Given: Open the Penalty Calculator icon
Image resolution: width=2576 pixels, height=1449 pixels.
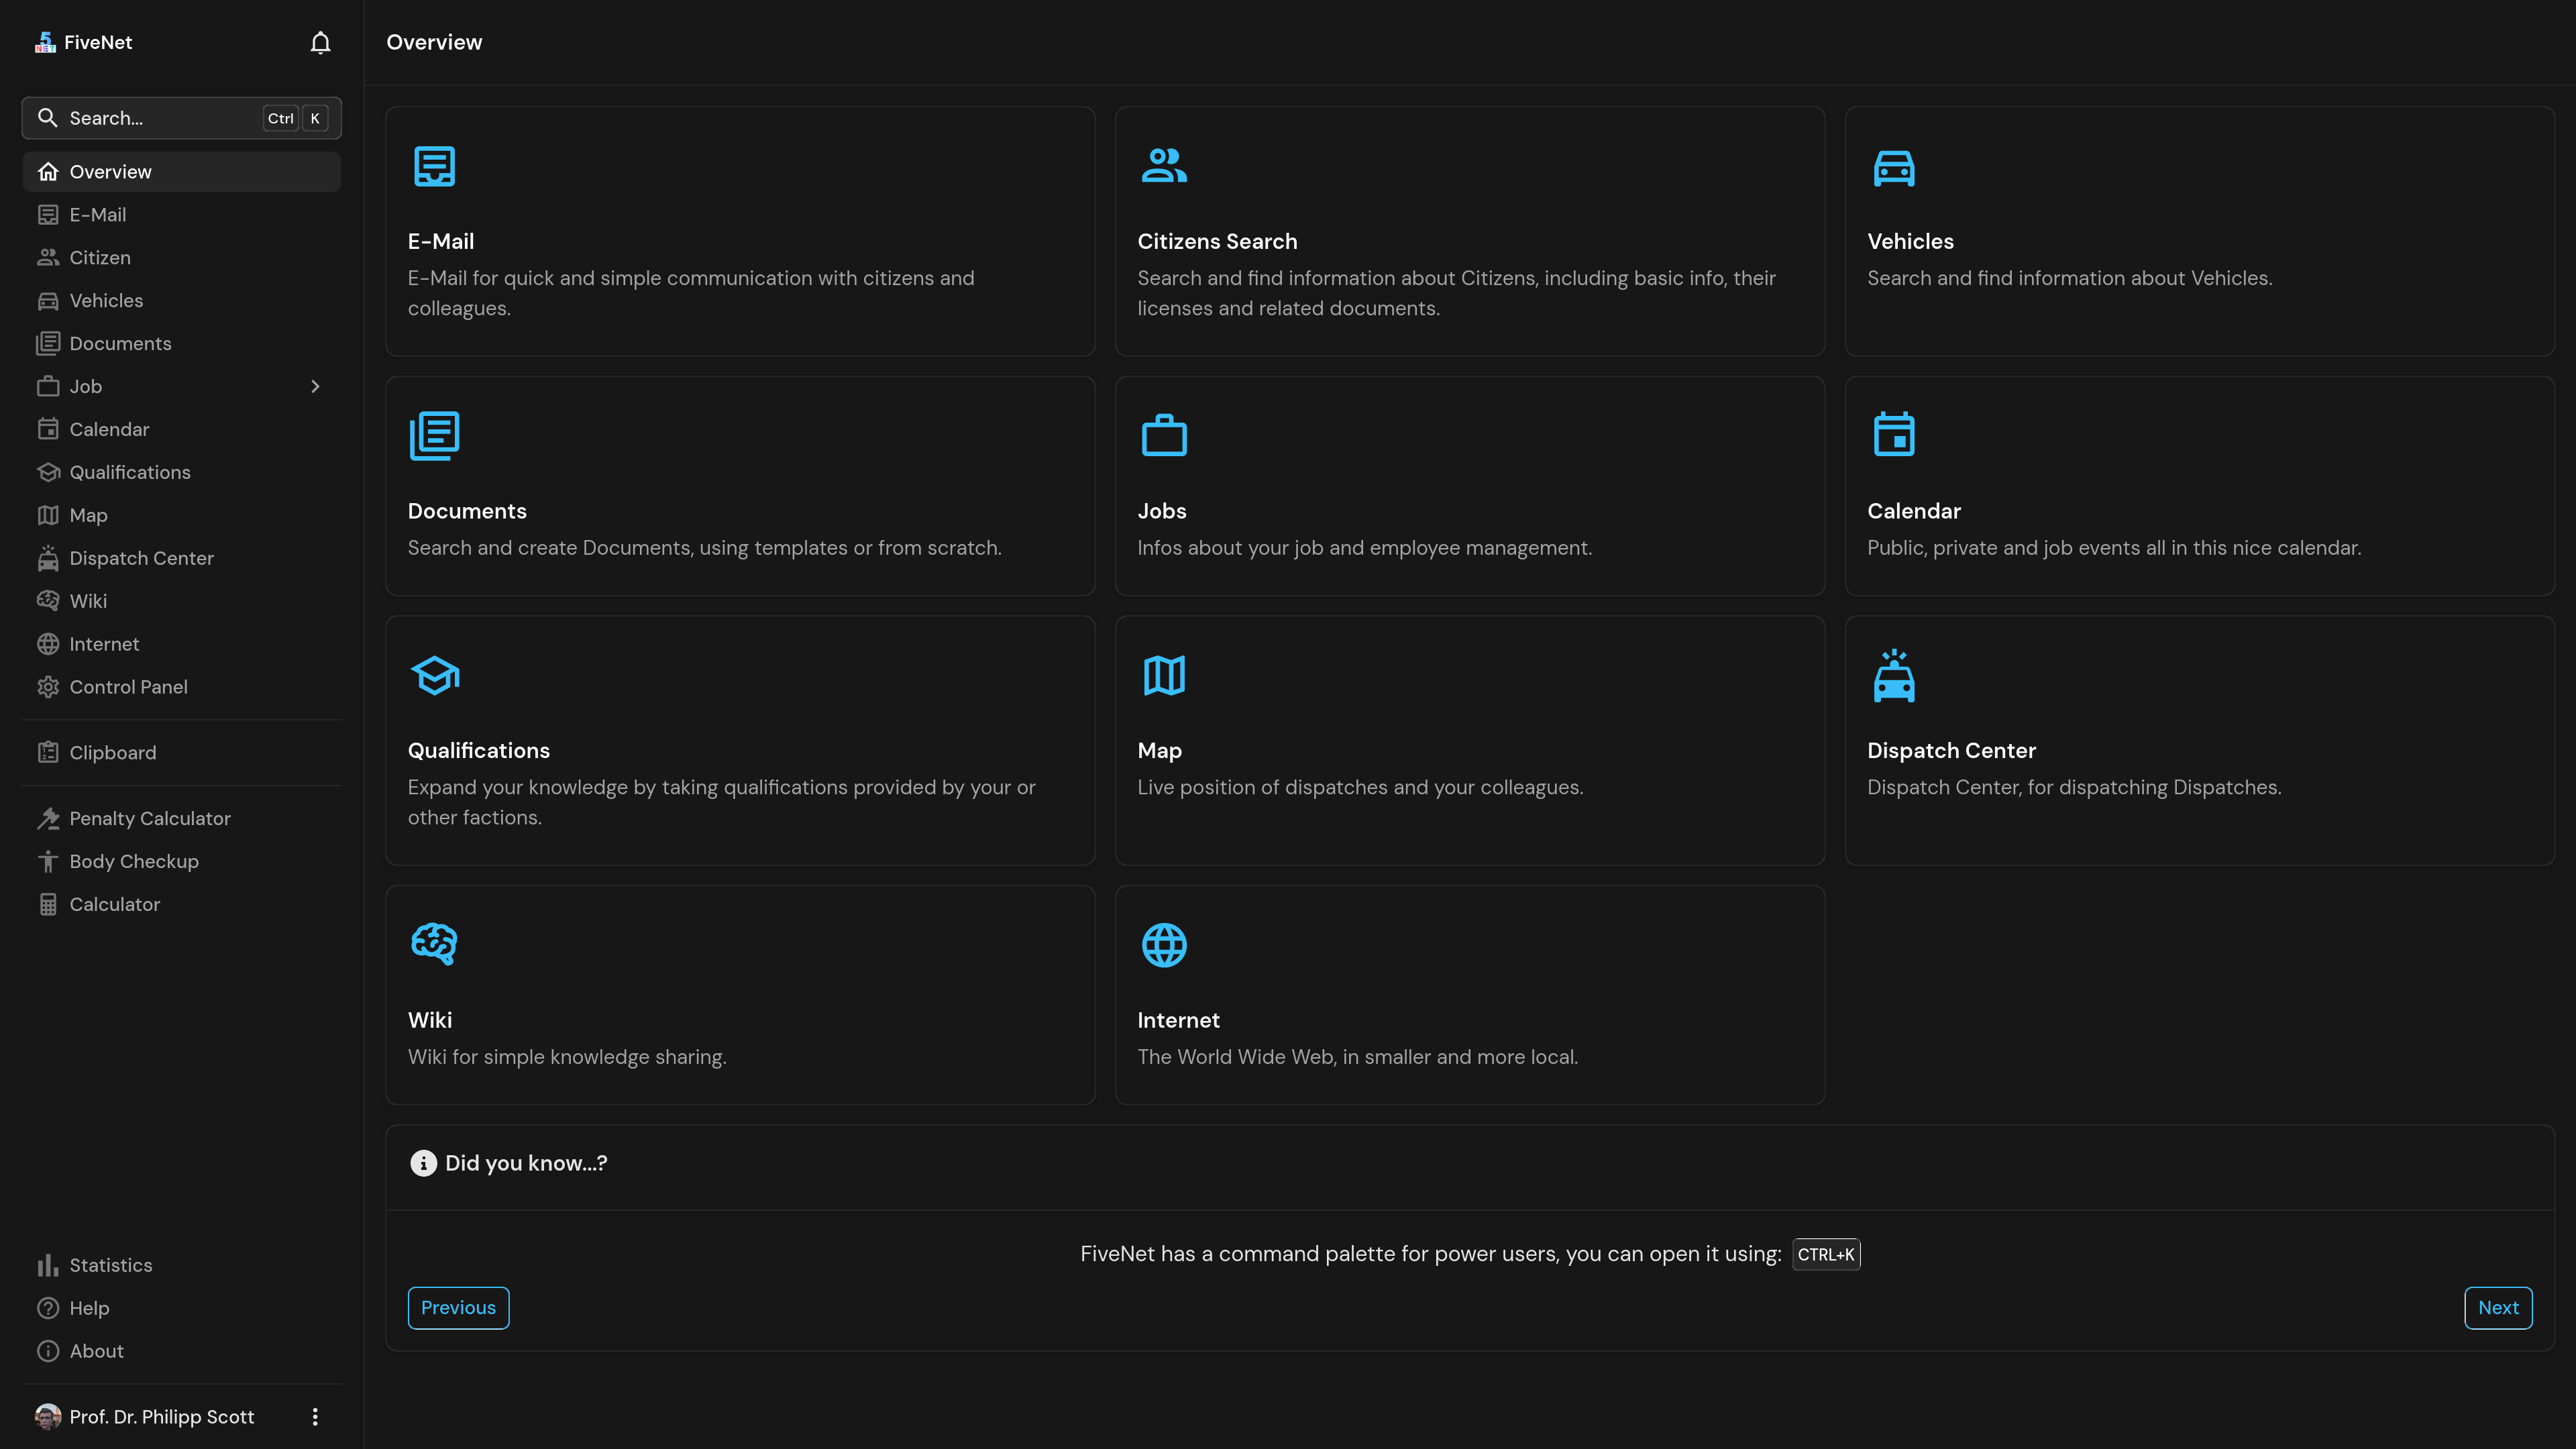Looking at the screenshot, I should click(48, 818).
